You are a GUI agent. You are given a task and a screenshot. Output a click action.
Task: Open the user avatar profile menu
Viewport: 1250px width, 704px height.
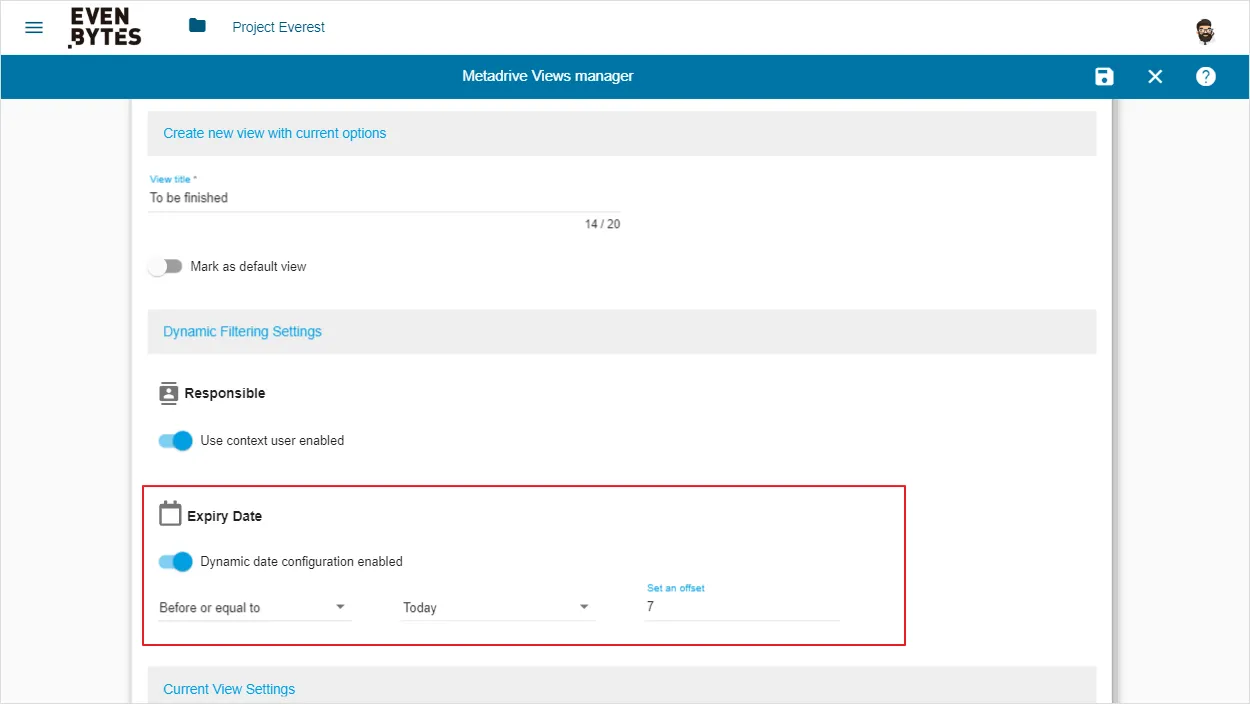(1205, 31)
